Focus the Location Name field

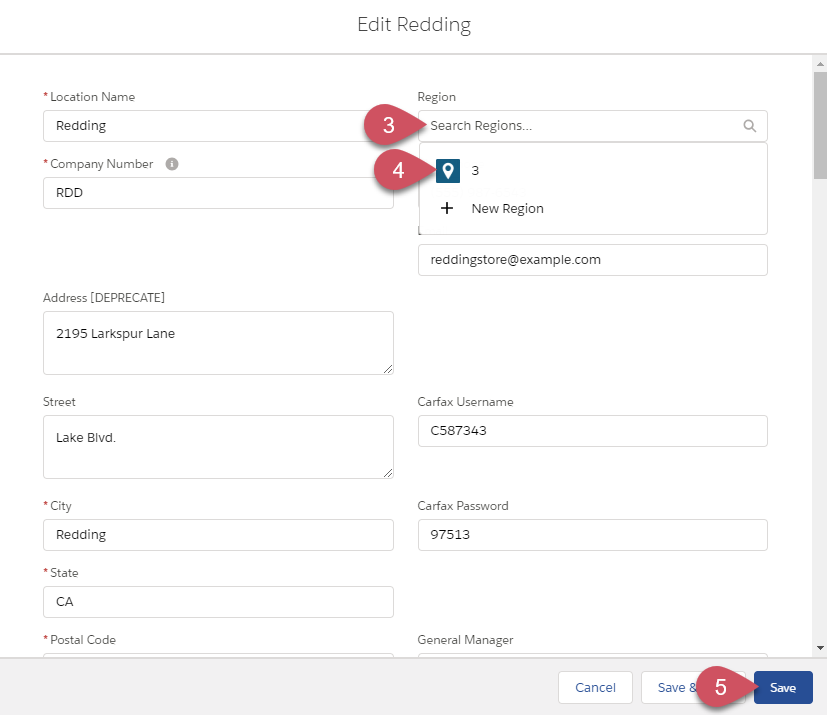[x=218, y=126]
